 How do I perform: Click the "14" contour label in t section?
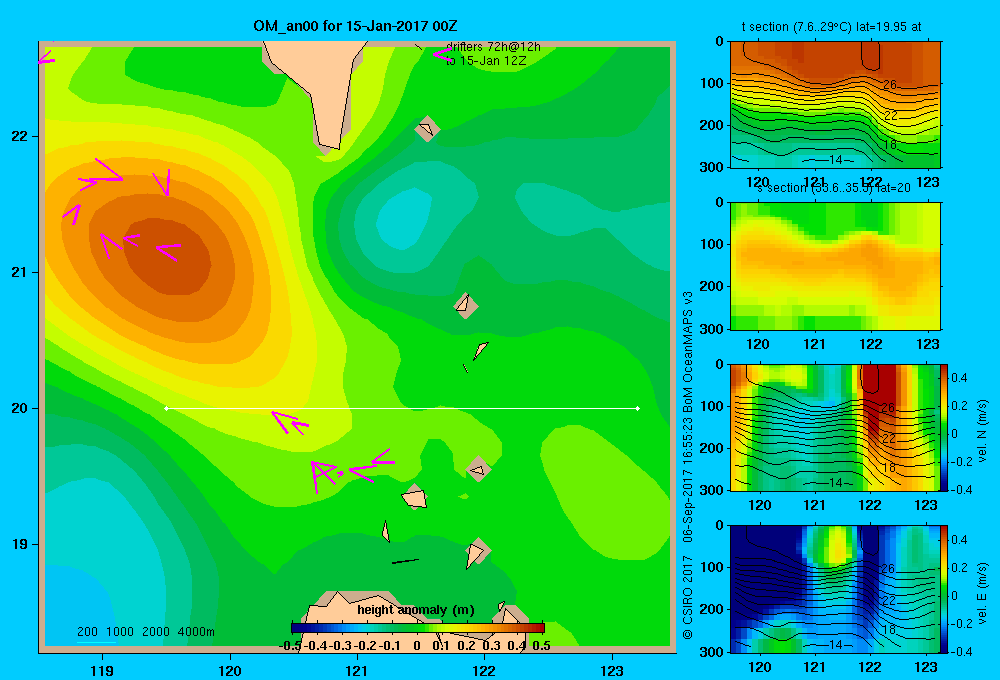click(835, 159)
